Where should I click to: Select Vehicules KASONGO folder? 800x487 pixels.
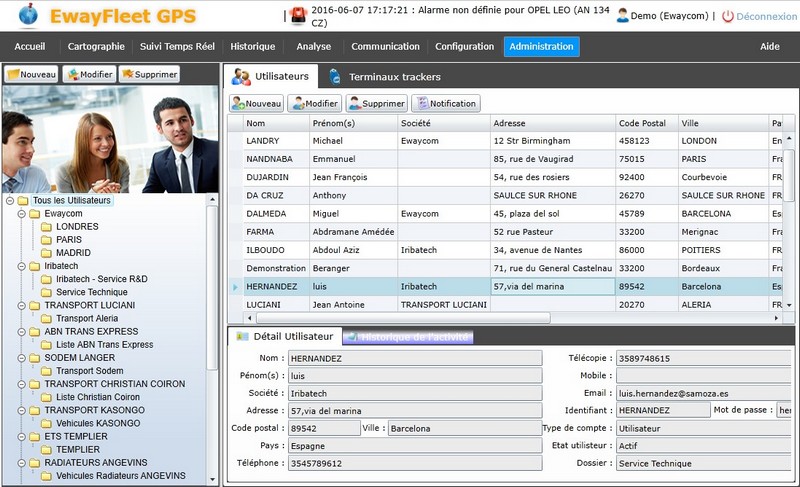click(x=98, y=423)
